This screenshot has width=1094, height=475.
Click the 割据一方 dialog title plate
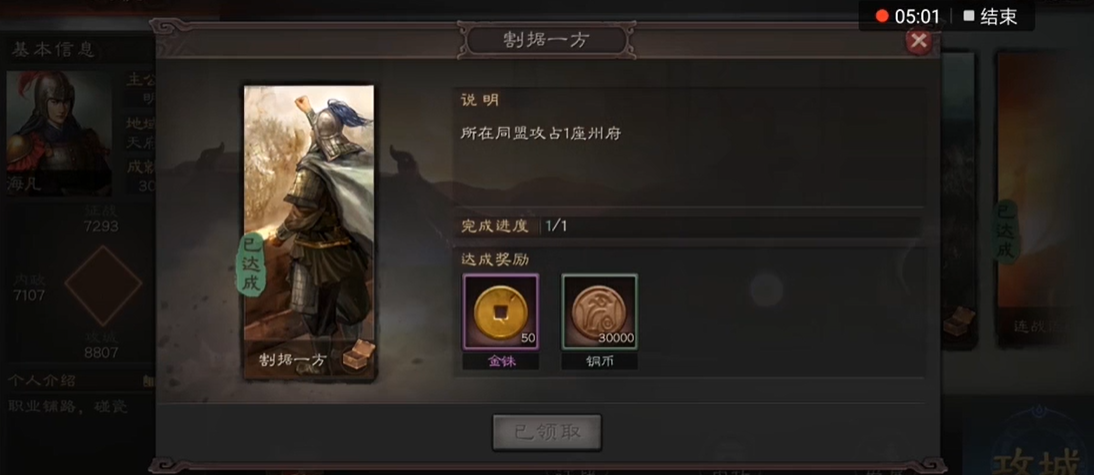click(x=546, y=40)
